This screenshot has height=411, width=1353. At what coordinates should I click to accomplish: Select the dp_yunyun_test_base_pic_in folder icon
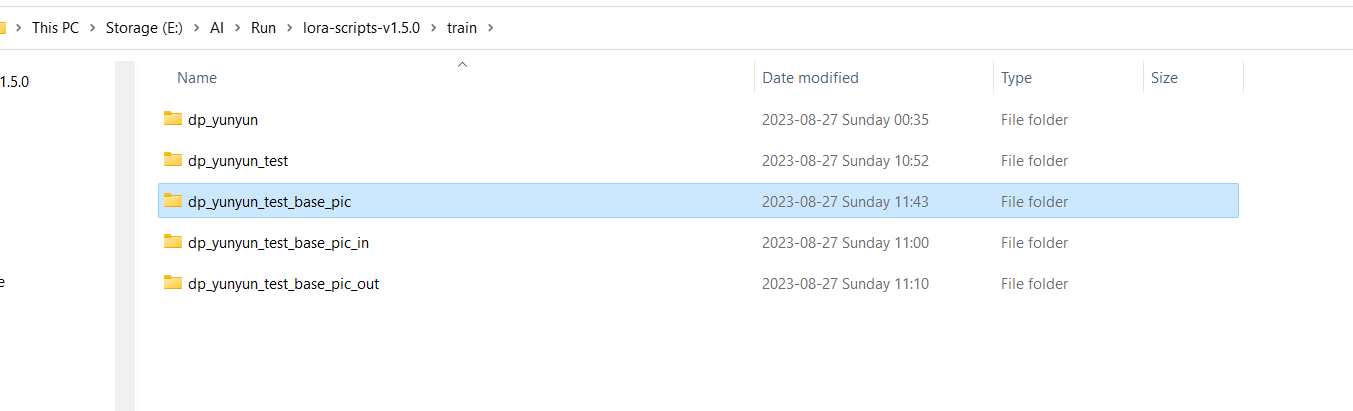pyautogui.click(x=173, y=242)
